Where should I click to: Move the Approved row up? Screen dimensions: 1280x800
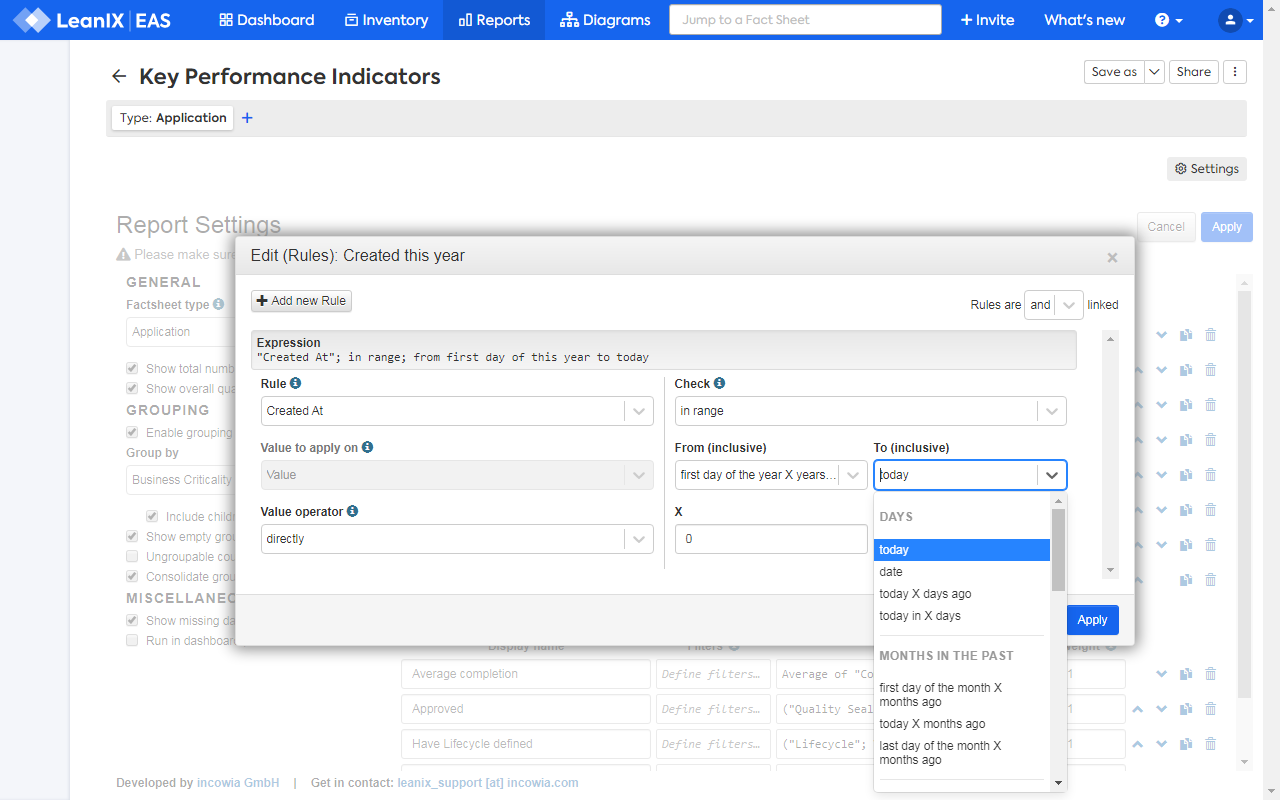coord(1138,709)
